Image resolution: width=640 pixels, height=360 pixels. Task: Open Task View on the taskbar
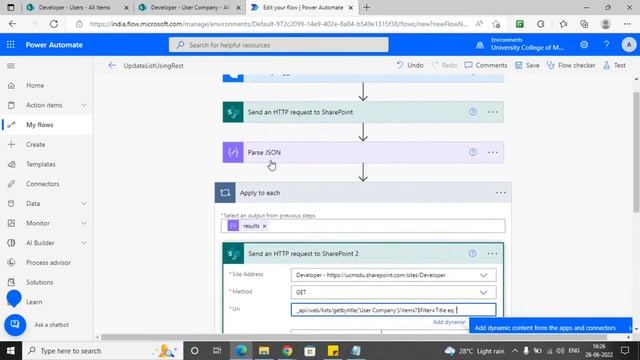pyautogui.click(x=217, y=351)
